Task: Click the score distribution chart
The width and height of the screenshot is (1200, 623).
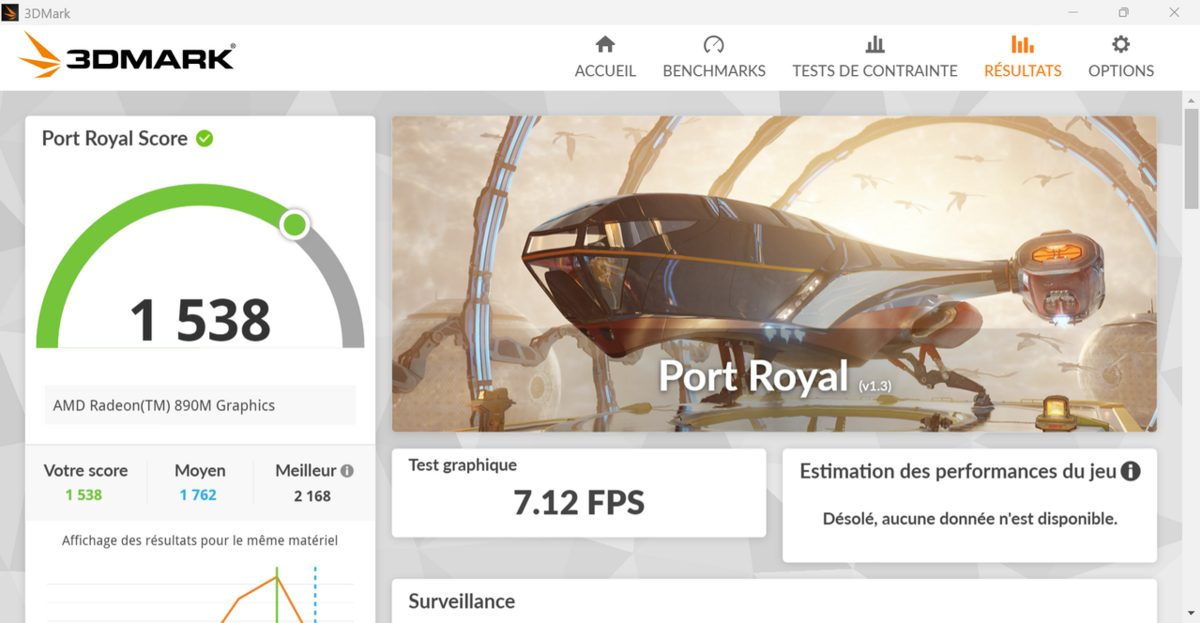Action: 200,593
